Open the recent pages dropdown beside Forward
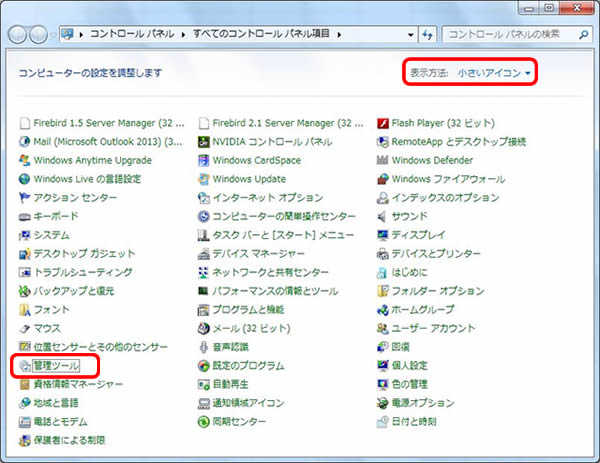The image size is (600, 463). [x=53, y=35]
